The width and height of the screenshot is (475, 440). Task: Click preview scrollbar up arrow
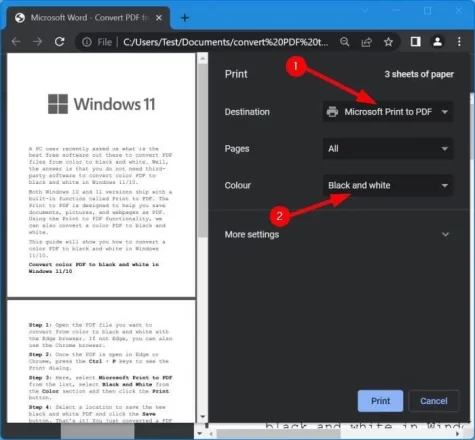click(x=202, y=58)
